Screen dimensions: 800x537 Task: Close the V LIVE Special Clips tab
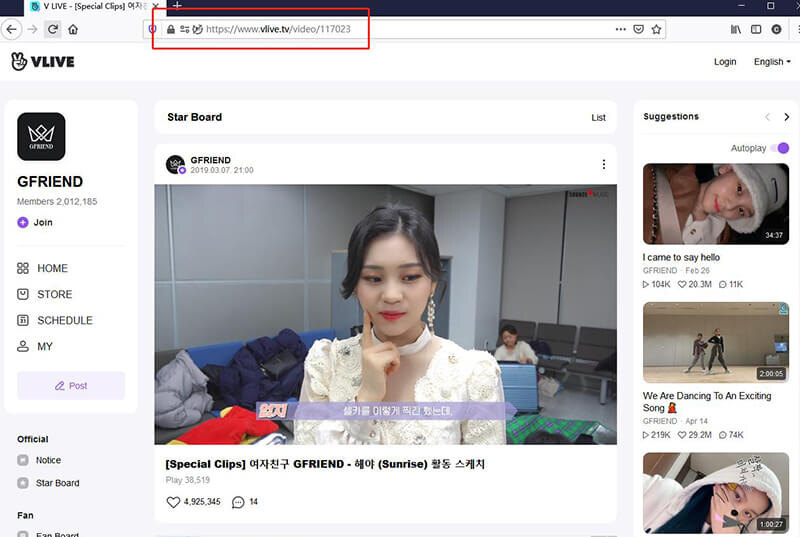[x=156, y=6]
